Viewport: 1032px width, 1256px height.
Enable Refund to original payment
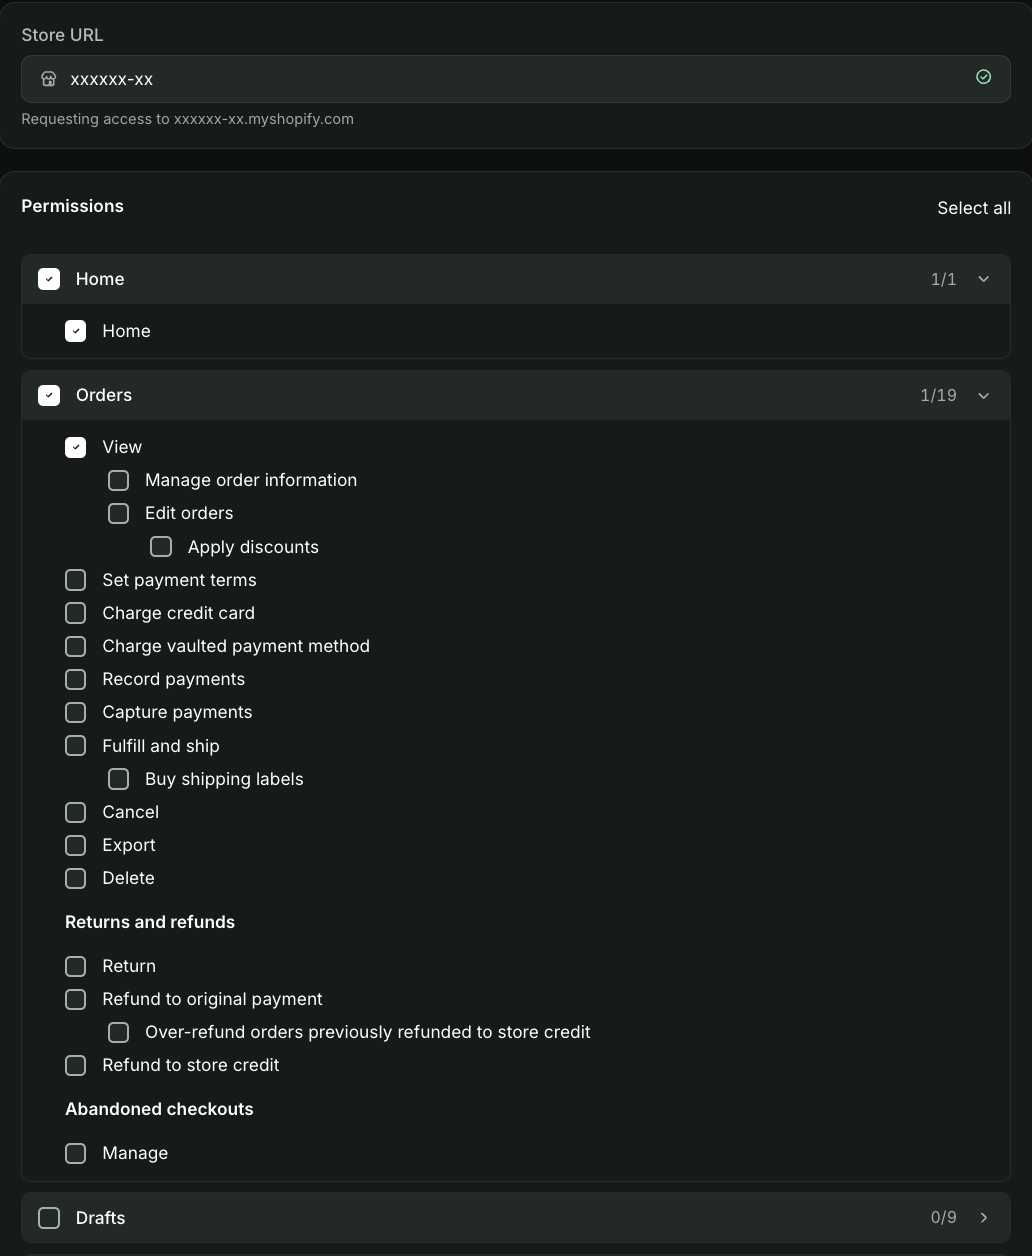pos(76,999)
